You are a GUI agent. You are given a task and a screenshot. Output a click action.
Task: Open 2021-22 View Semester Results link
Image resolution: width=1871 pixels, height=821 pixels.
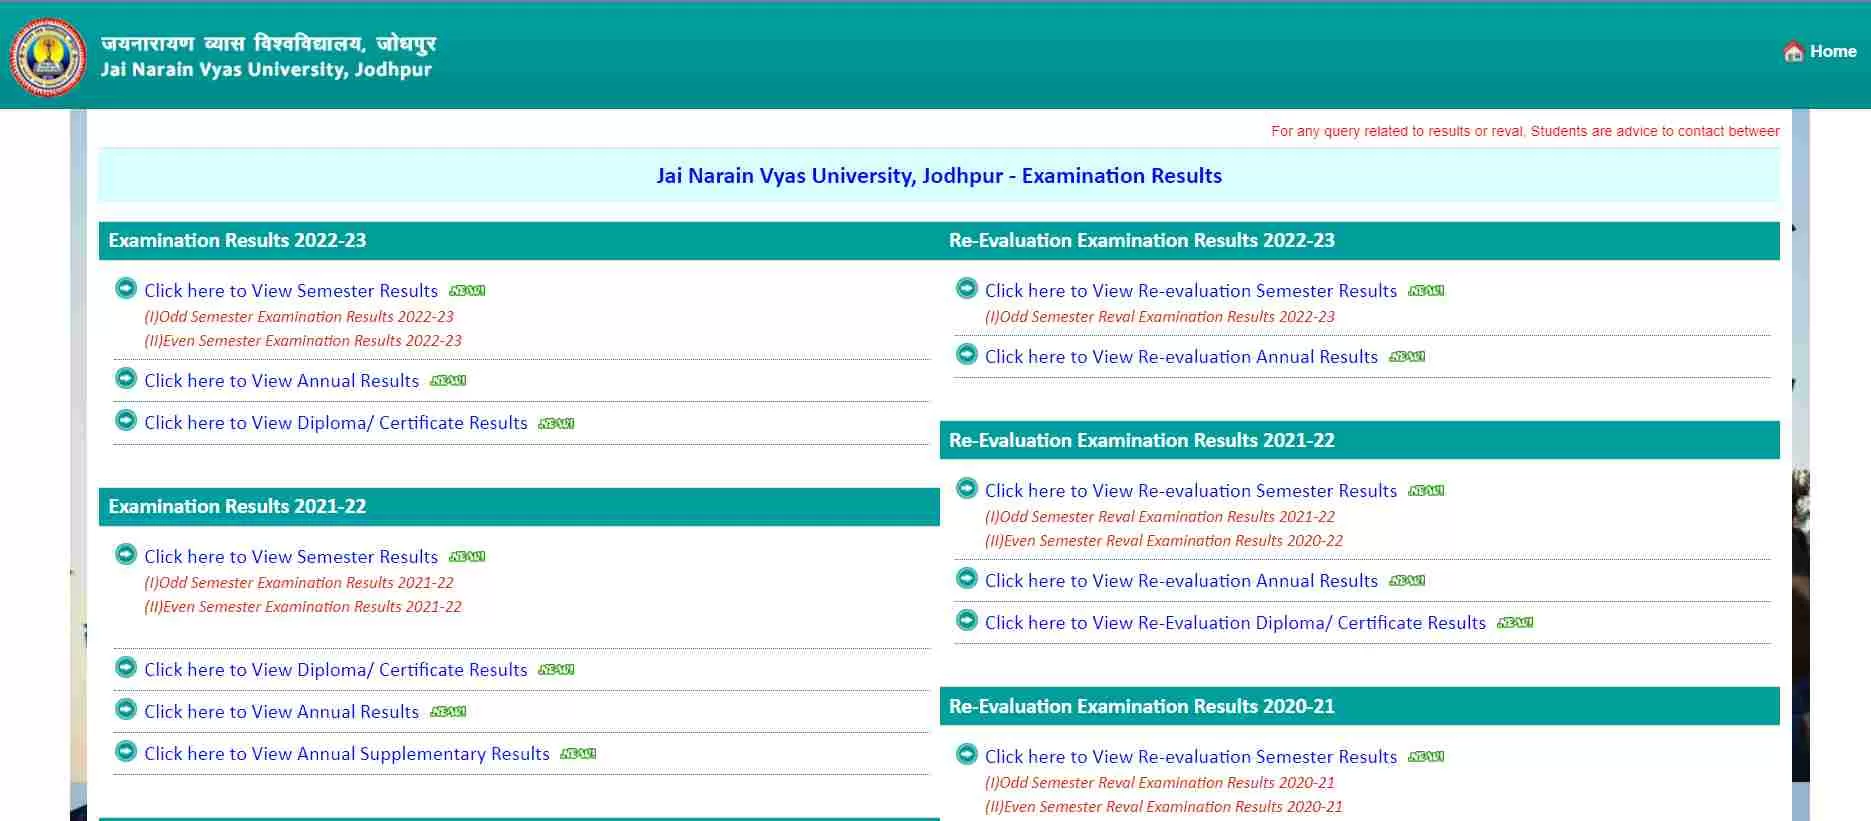(291, 557)
